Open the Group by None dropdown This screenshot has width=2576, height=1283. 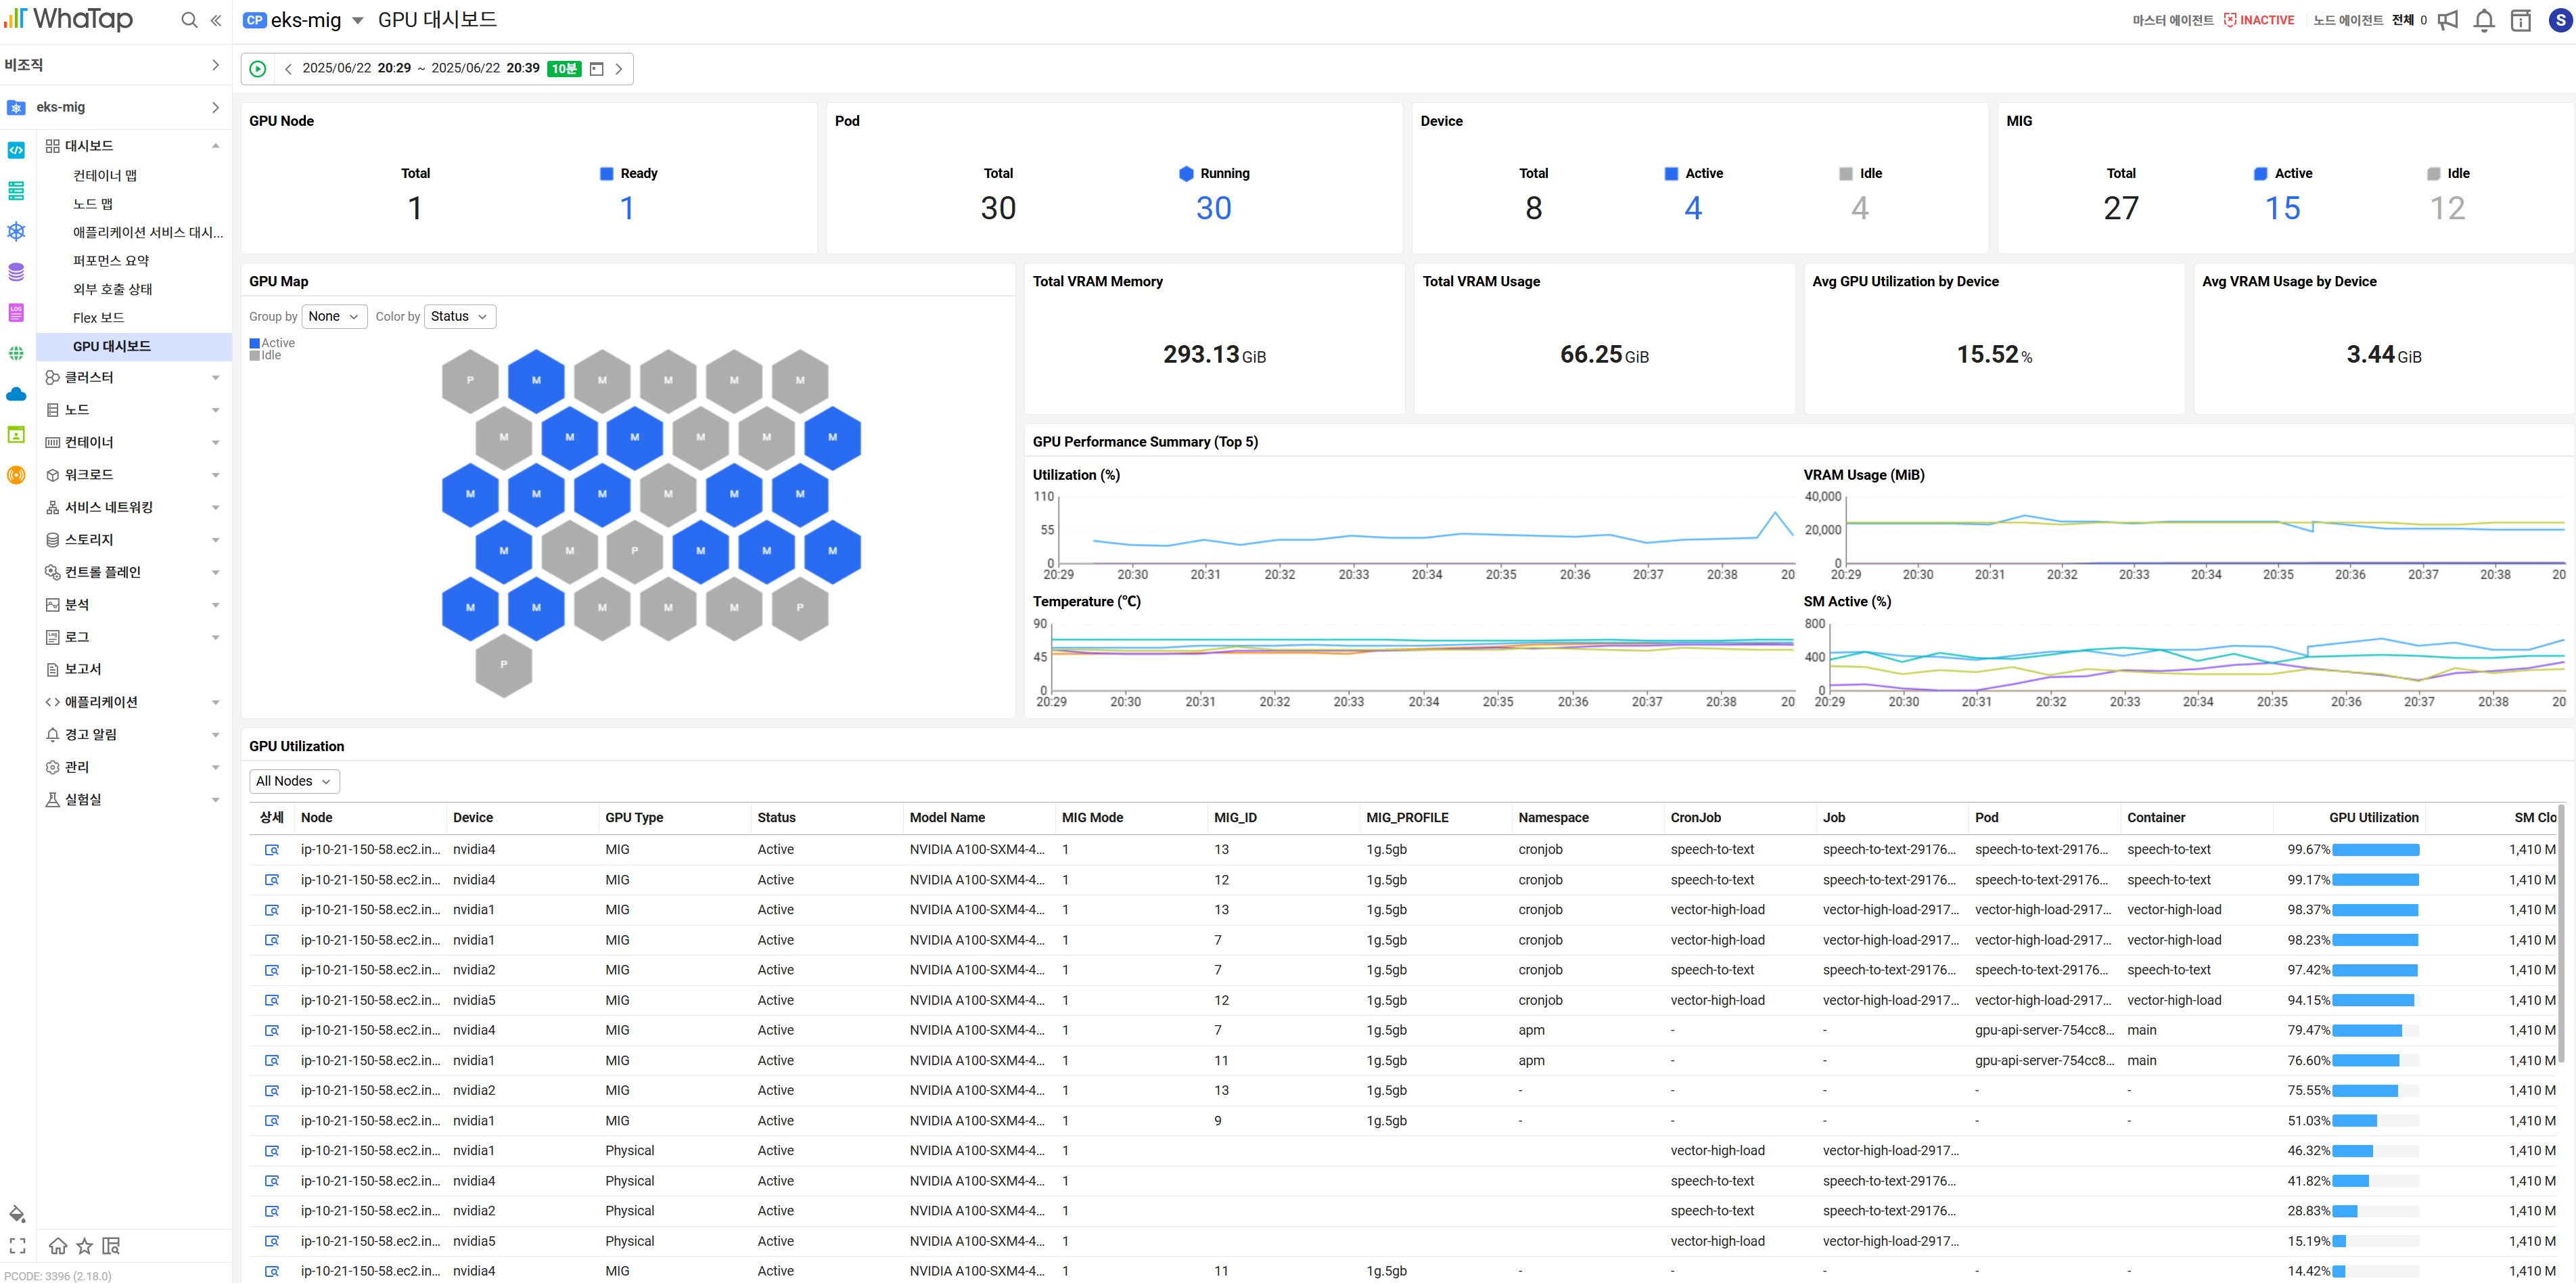coord(334,317)
